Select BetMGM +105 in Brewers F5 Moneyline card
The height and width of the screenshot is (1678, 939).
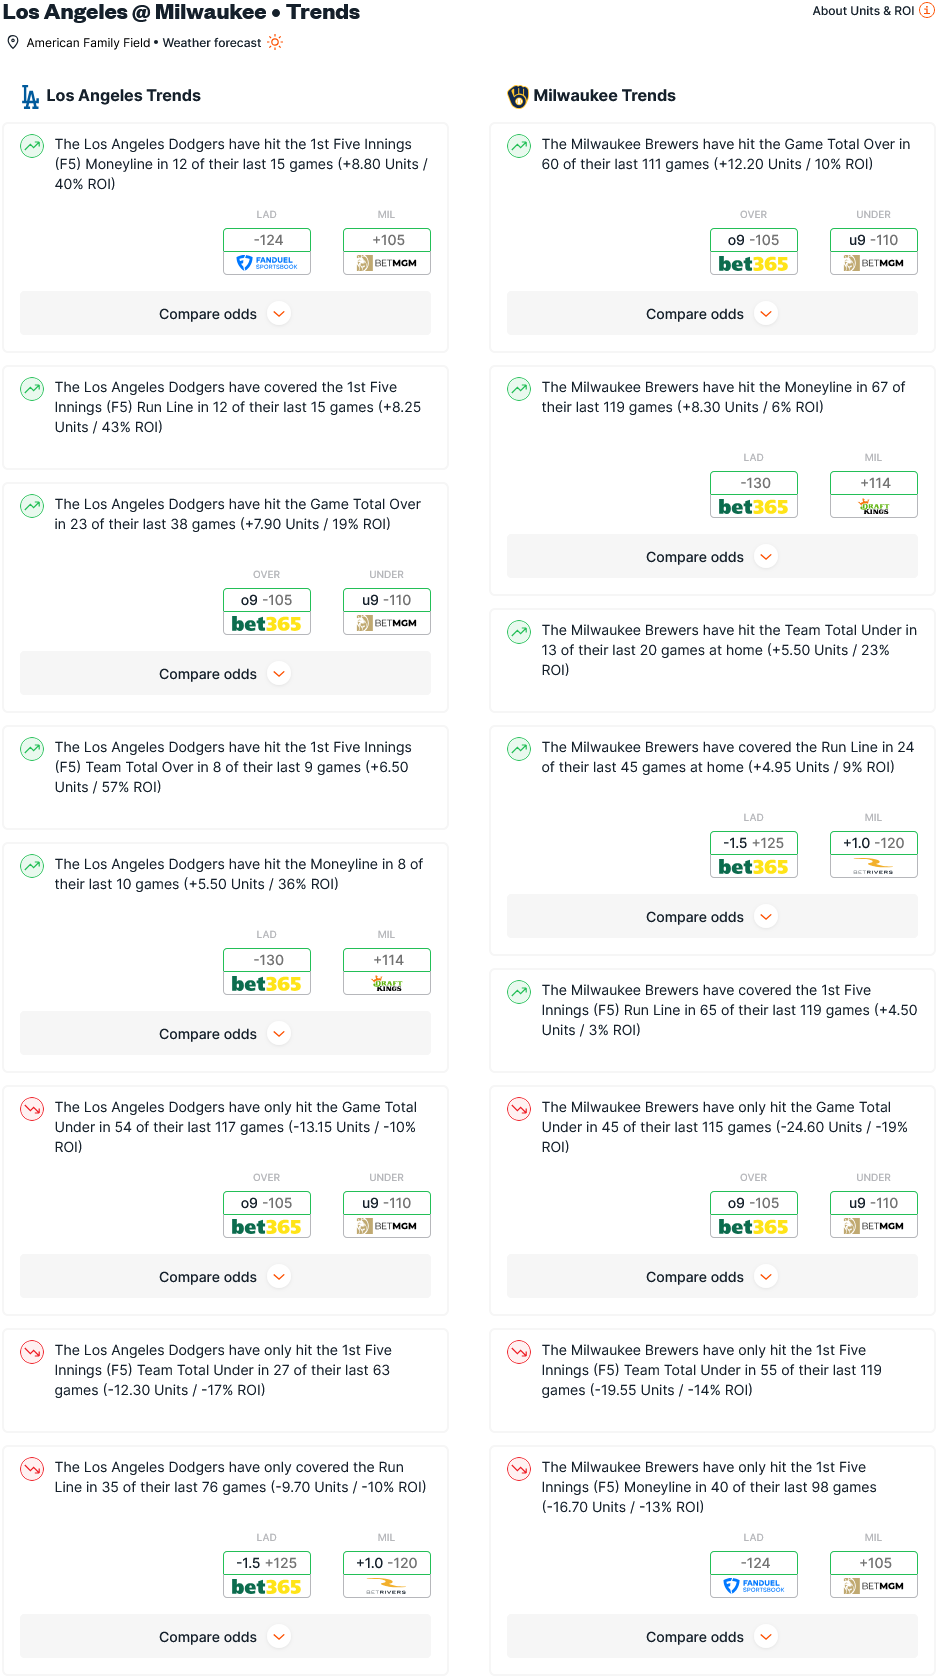pyautogui.click(x=874, y=1574)
